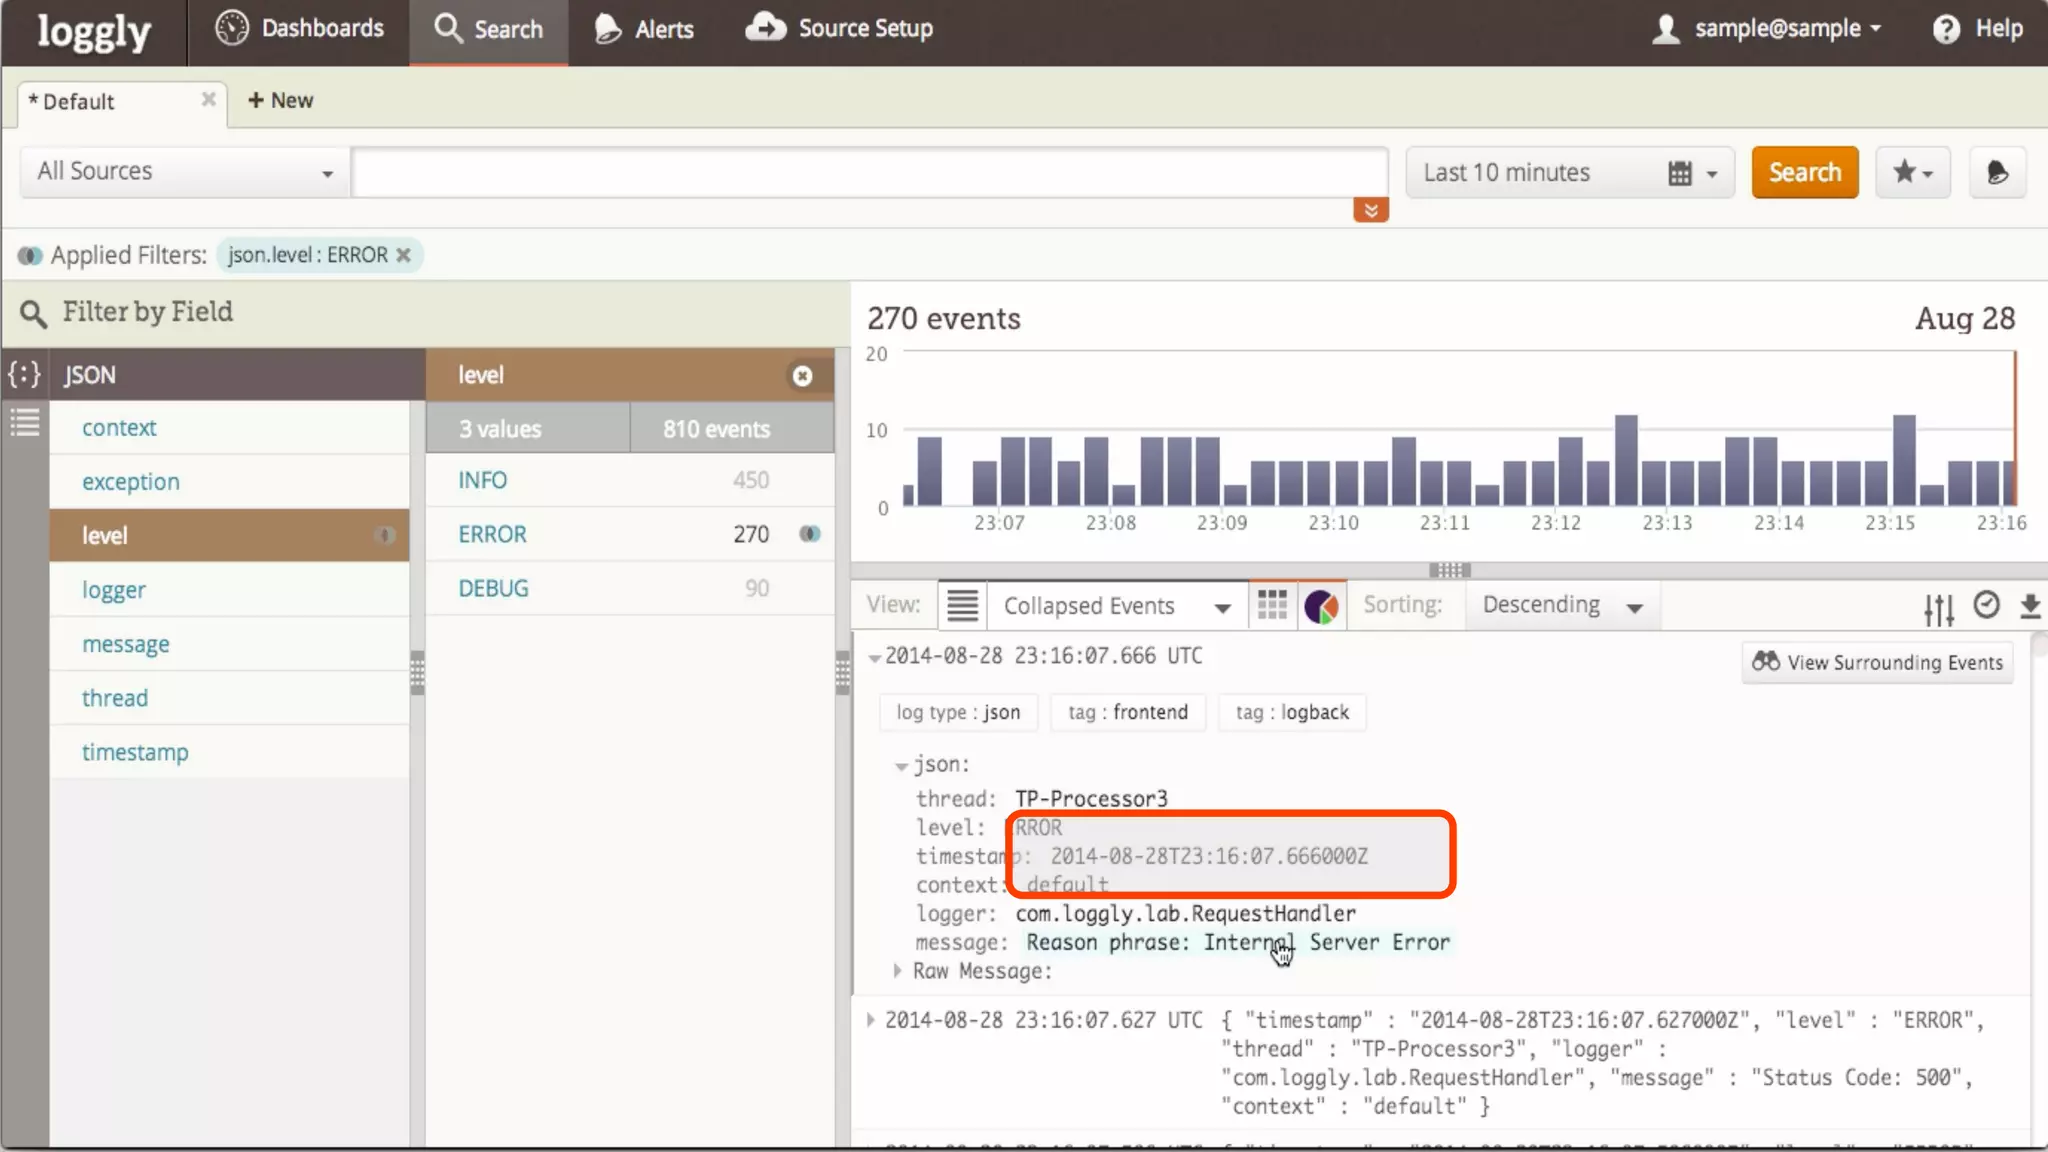
Task: Toggle the level field filter indicator
Action: click(x=384, y=535)
